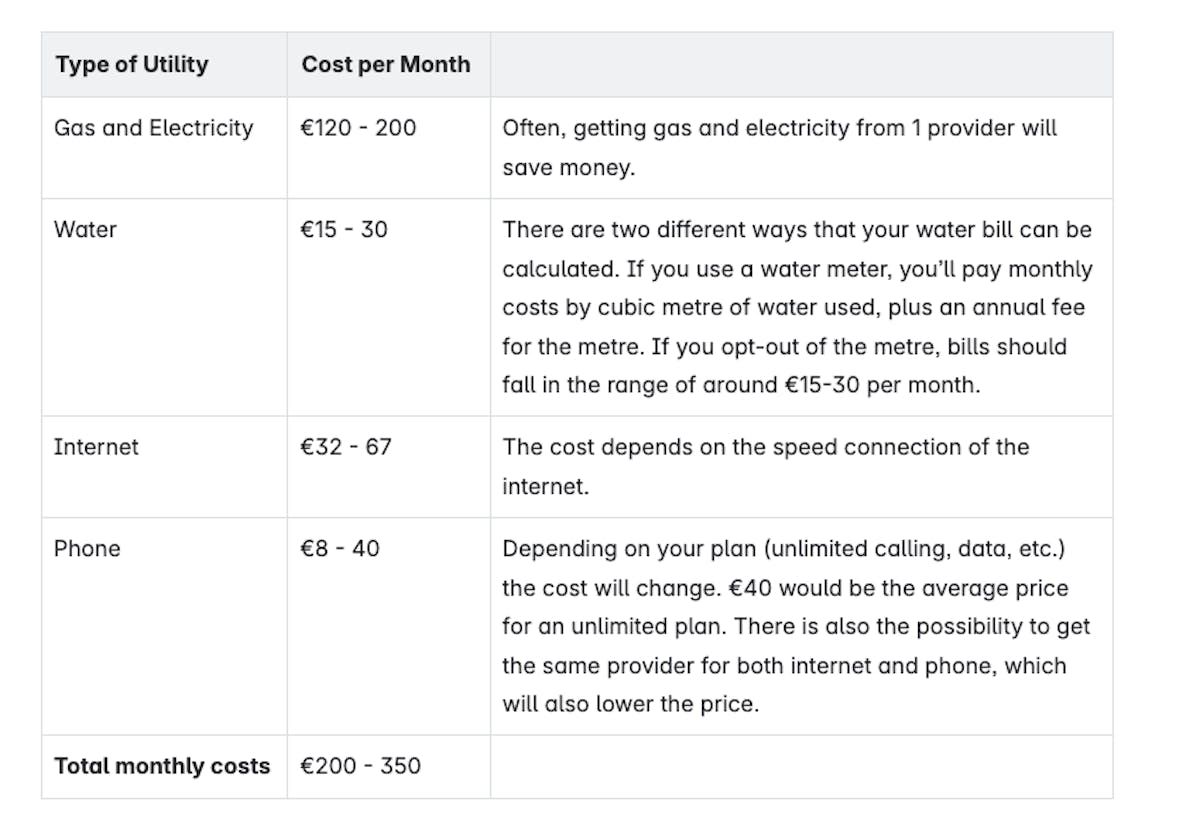
Task: Click the 'Type of Utility' column header
Action: (x=132, y=65)
